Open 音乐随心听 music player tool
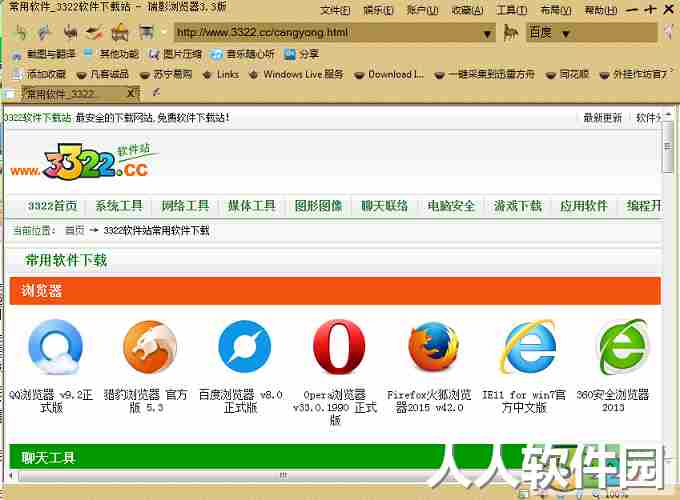The image size is (680, 500). coord(242,54)
